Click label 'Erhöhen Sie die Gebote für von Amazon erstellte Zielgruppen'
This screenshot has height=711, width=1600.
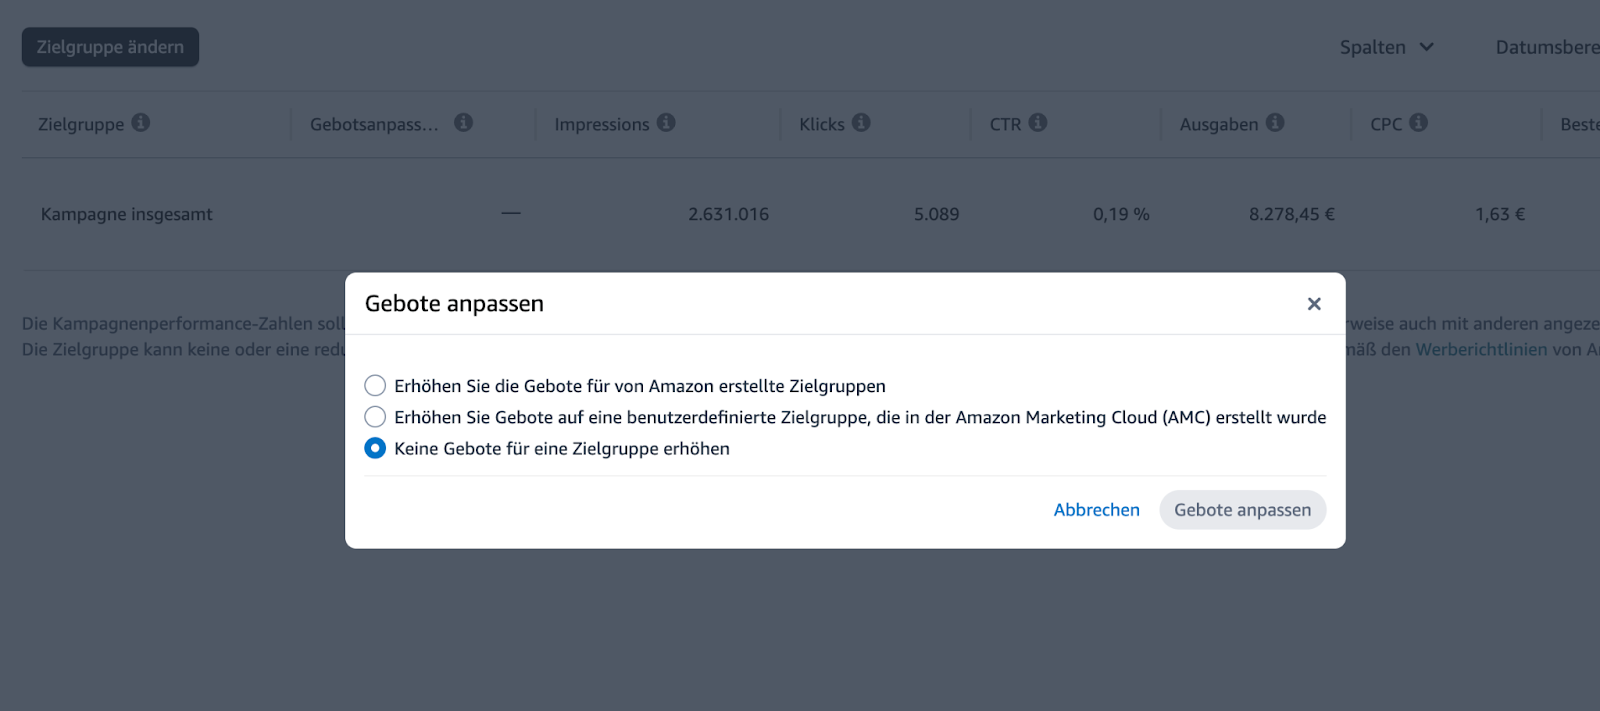click(640, 386)
